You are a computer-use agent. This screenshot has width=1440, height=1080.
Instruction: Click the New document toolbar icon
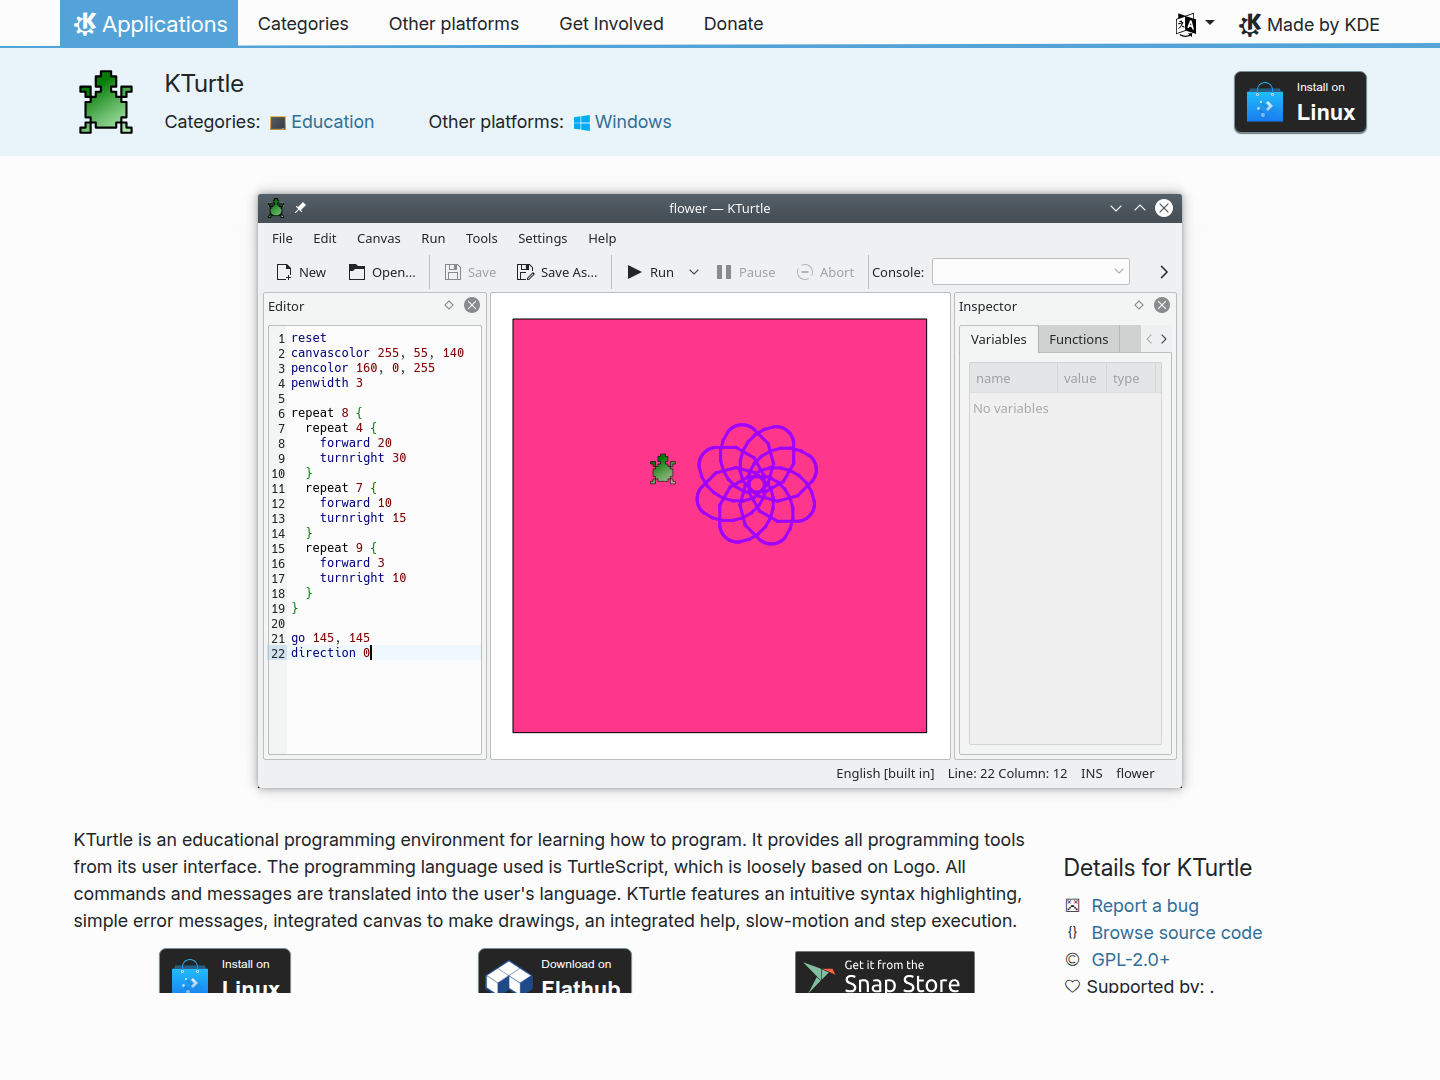pyautogui.click(x=284, y=272)
